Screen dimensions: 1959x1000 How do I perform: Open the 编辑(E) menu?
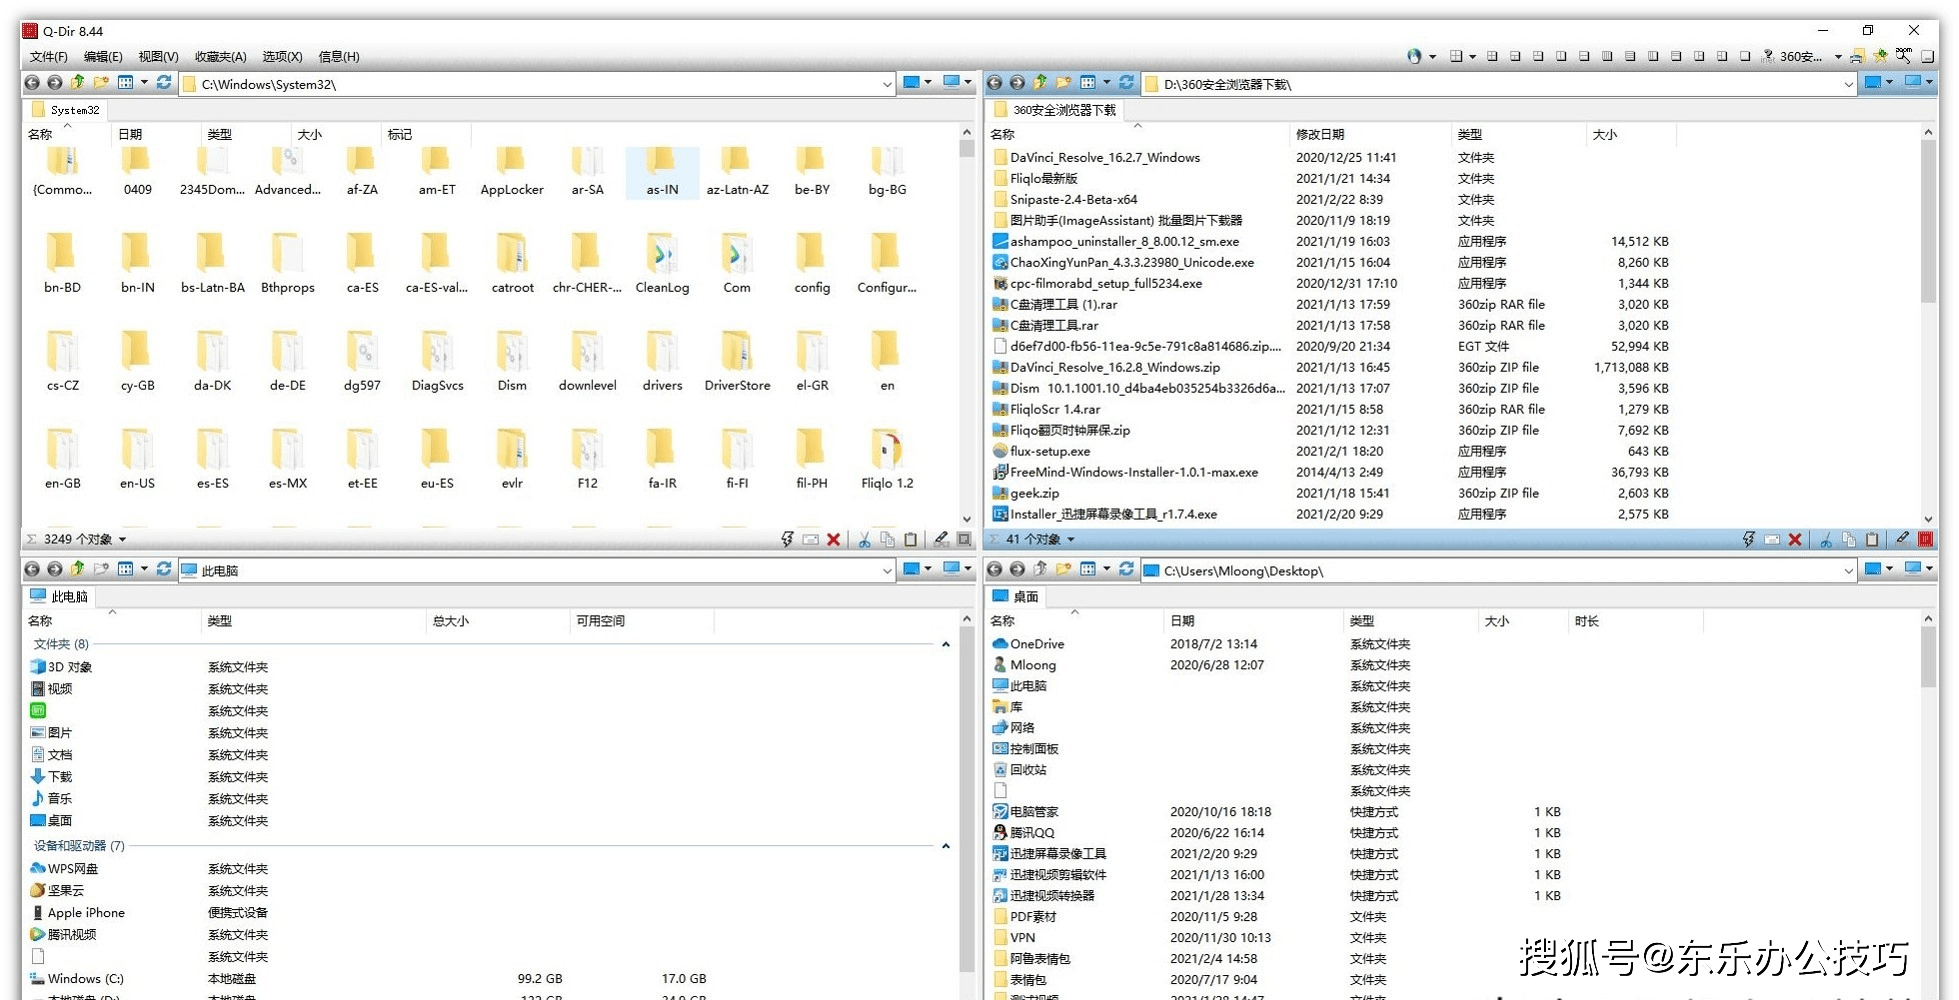pyautogui.click(x=103, y=57)
